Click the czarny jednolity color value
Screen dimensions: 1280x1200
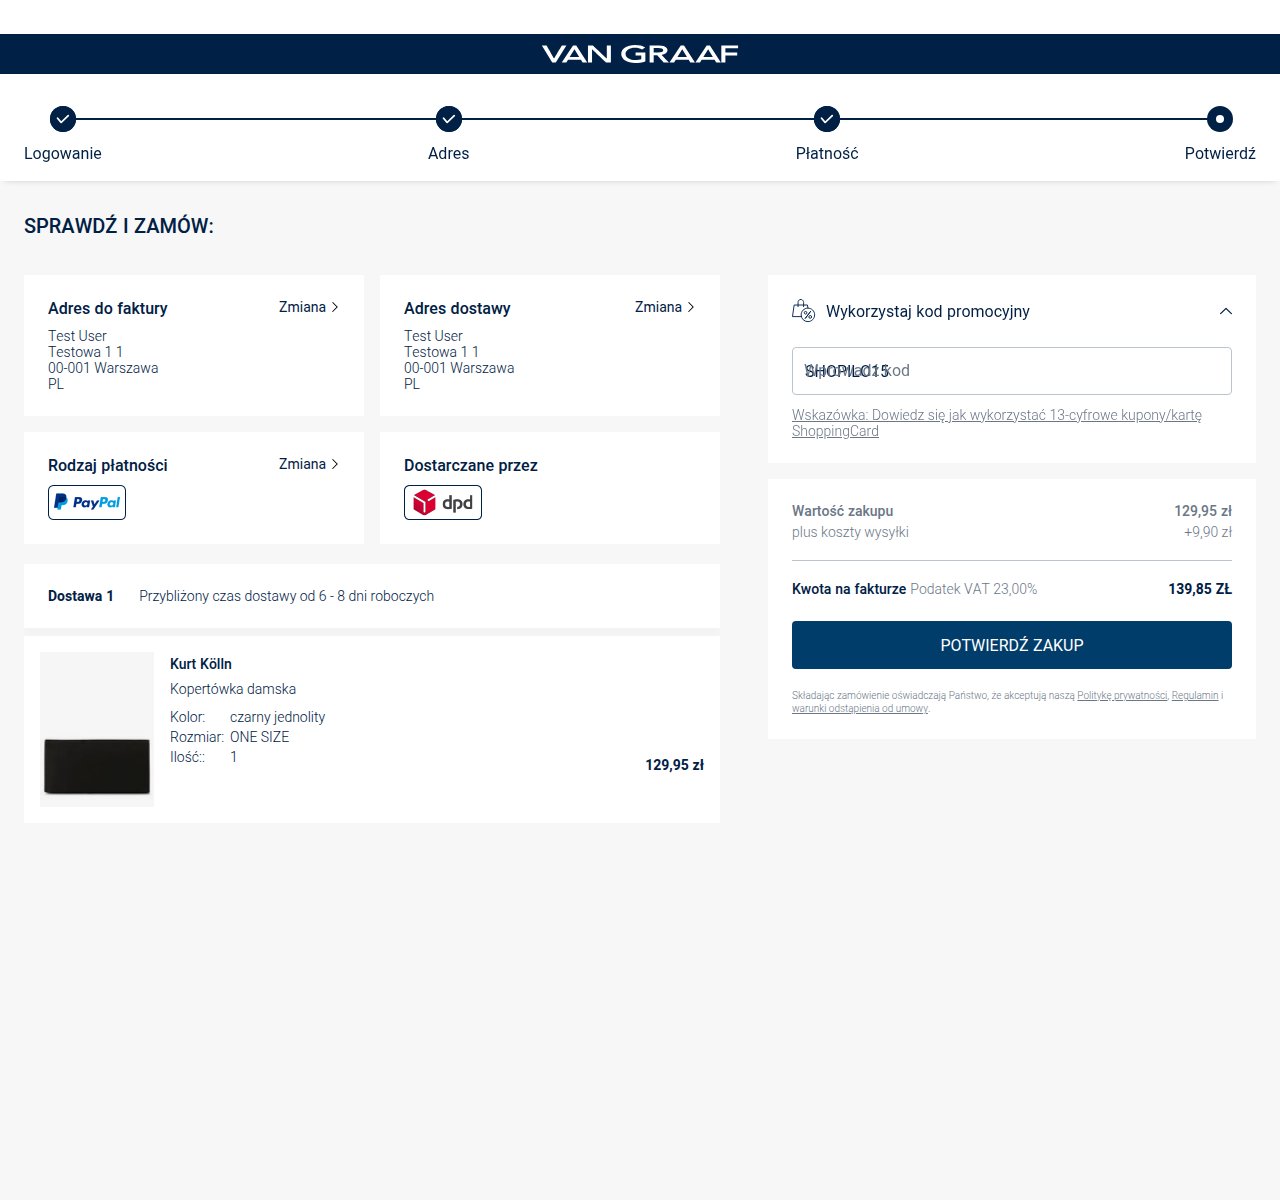pyautogui.click(x=278, y=717)
